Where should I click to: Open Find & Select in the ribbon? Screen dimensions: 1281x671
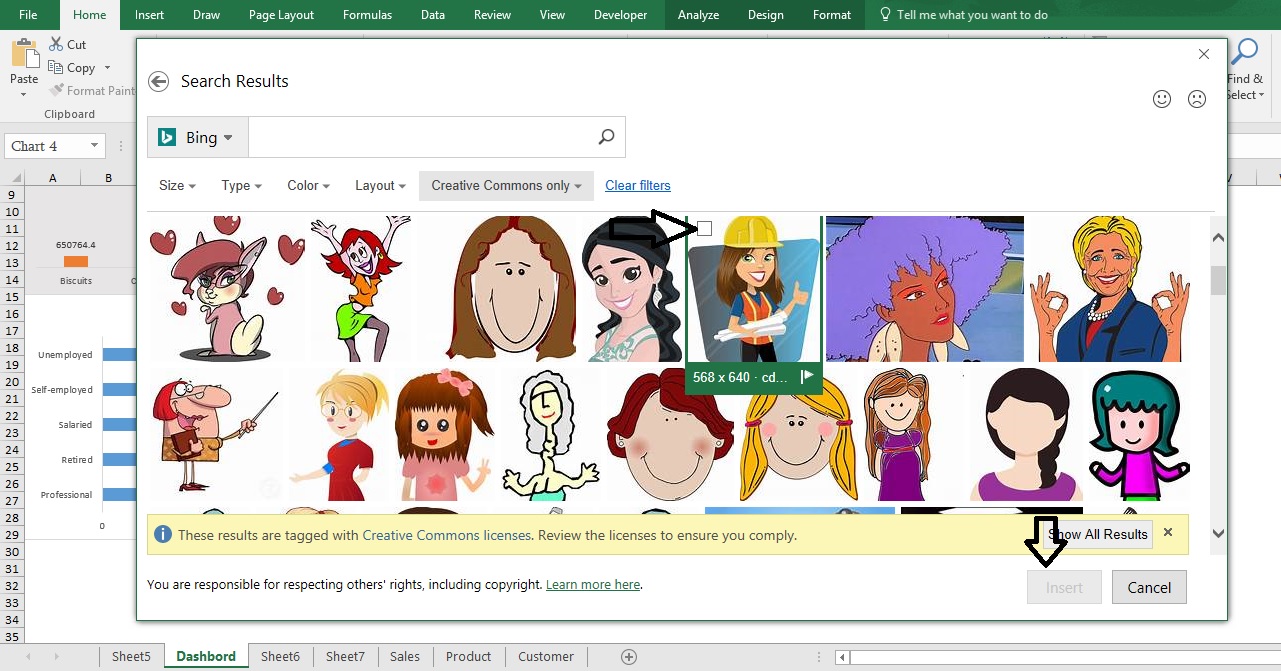(1246, 70)
